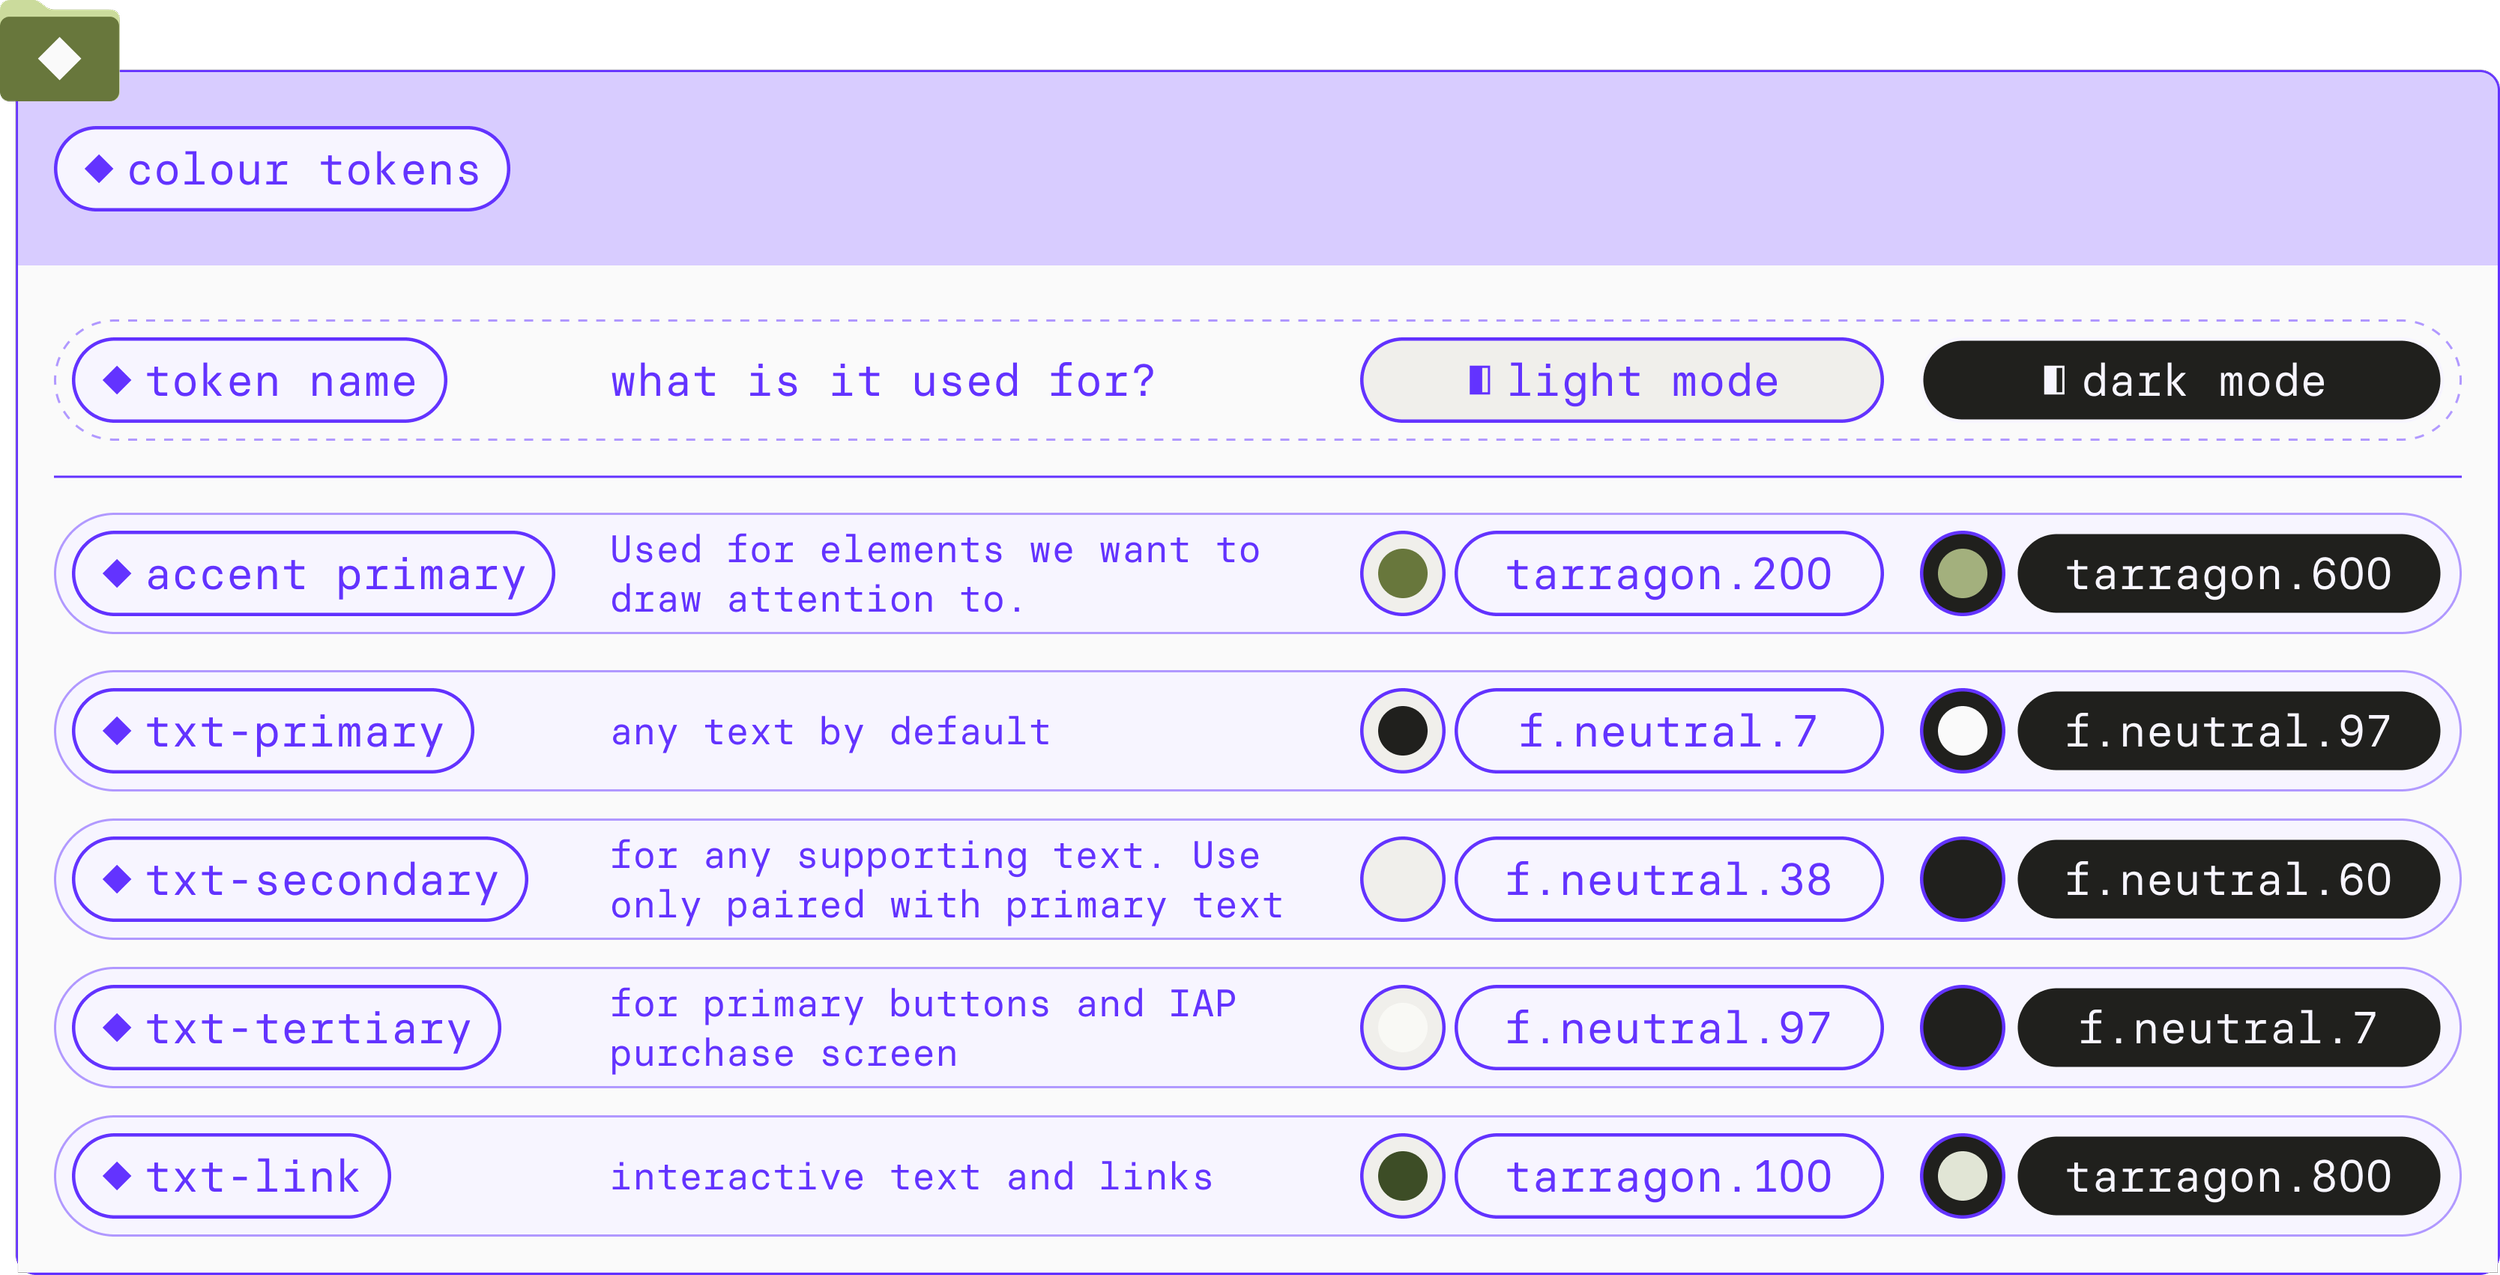Viewport: 2500px width, 1275px height.
Task: Click the diamond icon beside txt-link
Action: click(x=117, y=1176)
